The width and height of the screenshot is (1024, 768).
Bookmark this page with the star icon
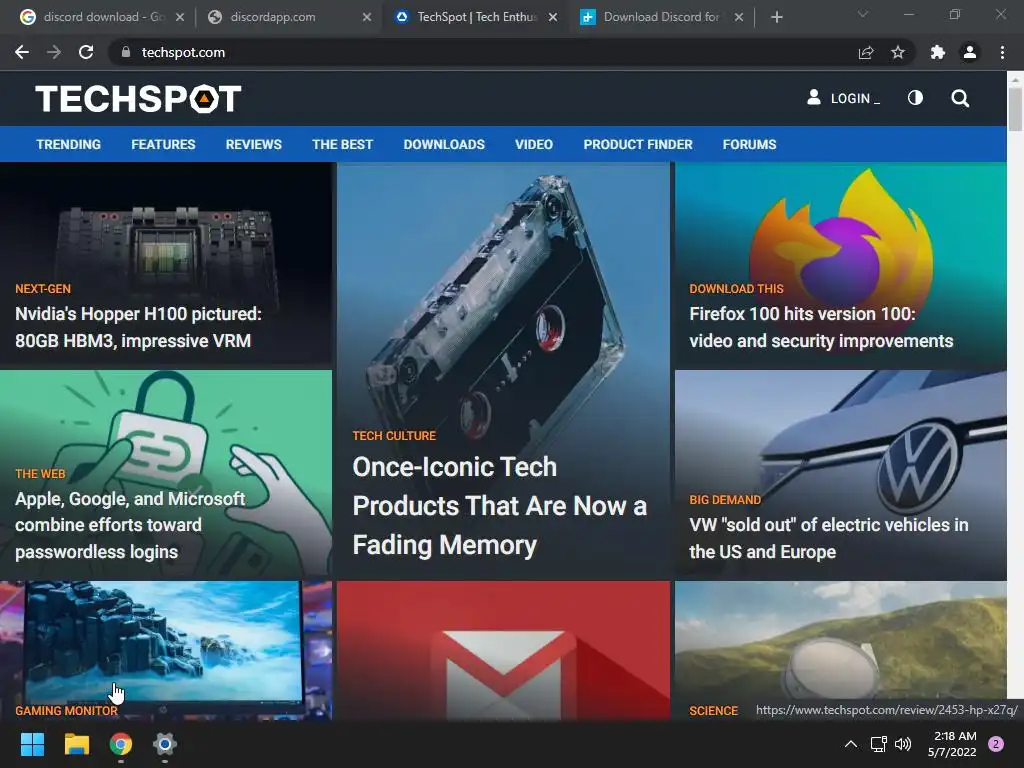tap(898, 52)
